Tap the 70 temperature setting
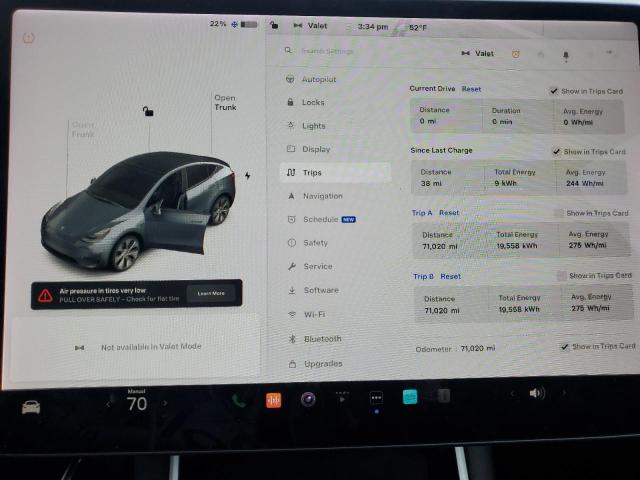640x480 pixels. click(x=137, y=404)
